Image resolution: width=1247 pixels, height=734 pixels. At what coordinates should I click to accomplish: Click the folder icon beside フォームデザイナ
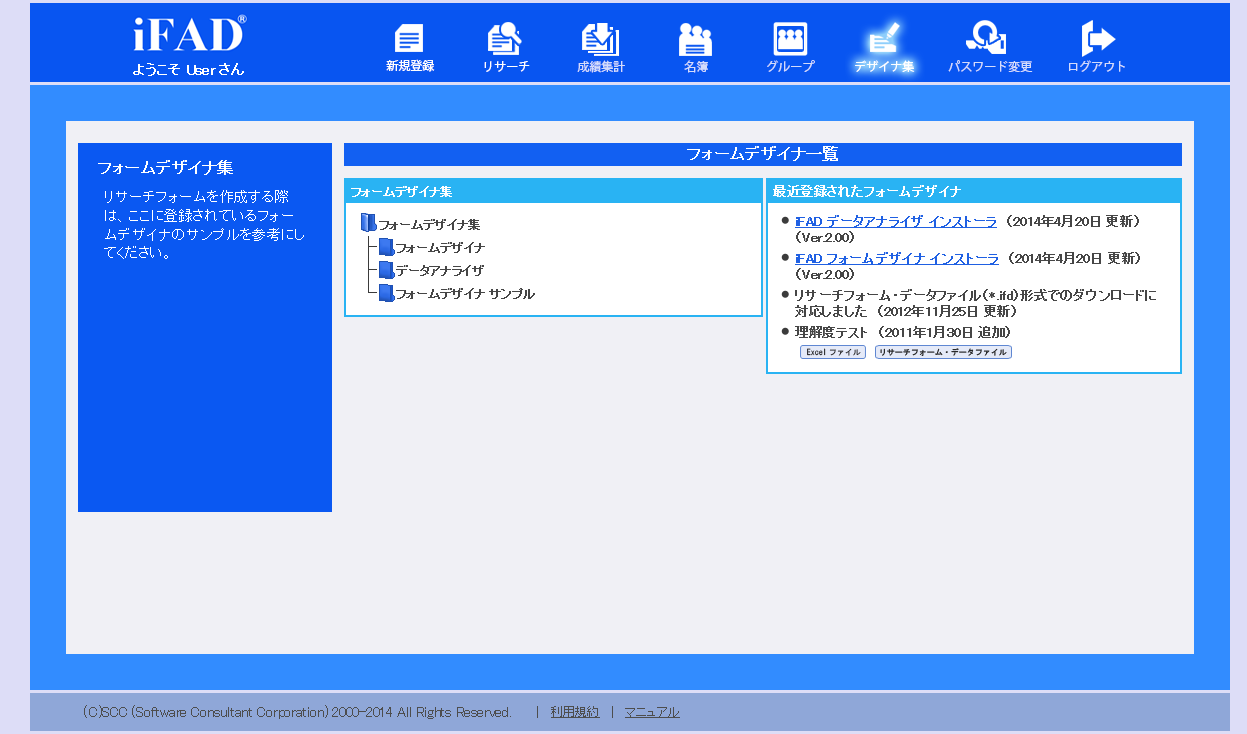tap(386, 247)
